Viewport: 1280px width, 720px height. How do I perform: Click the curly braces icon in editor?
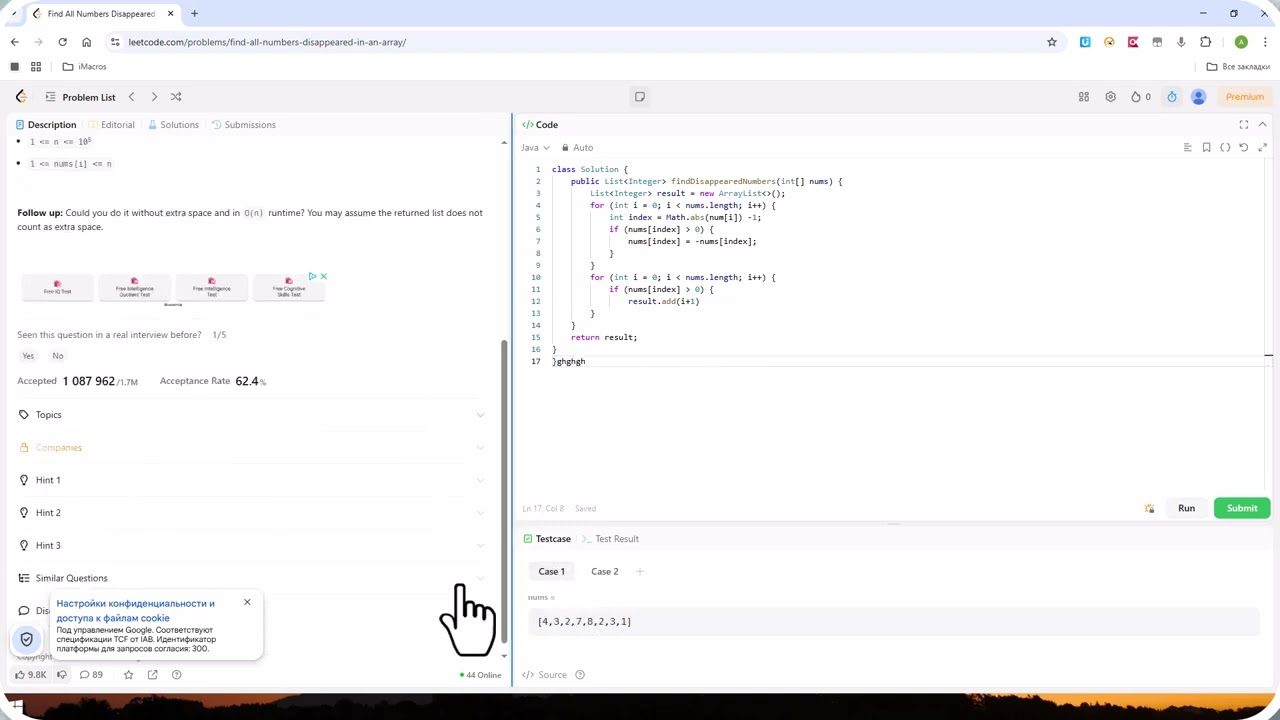[x=1225, y=147]
